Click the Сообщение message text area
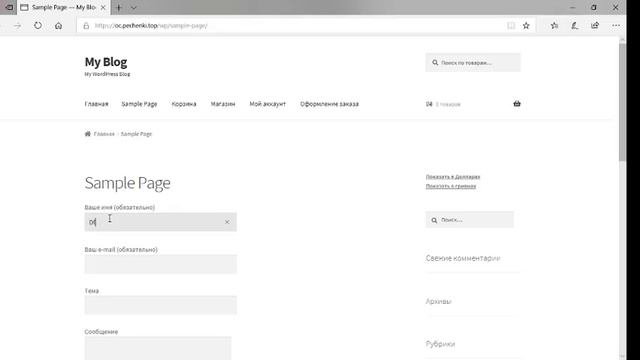 [158, 348]
